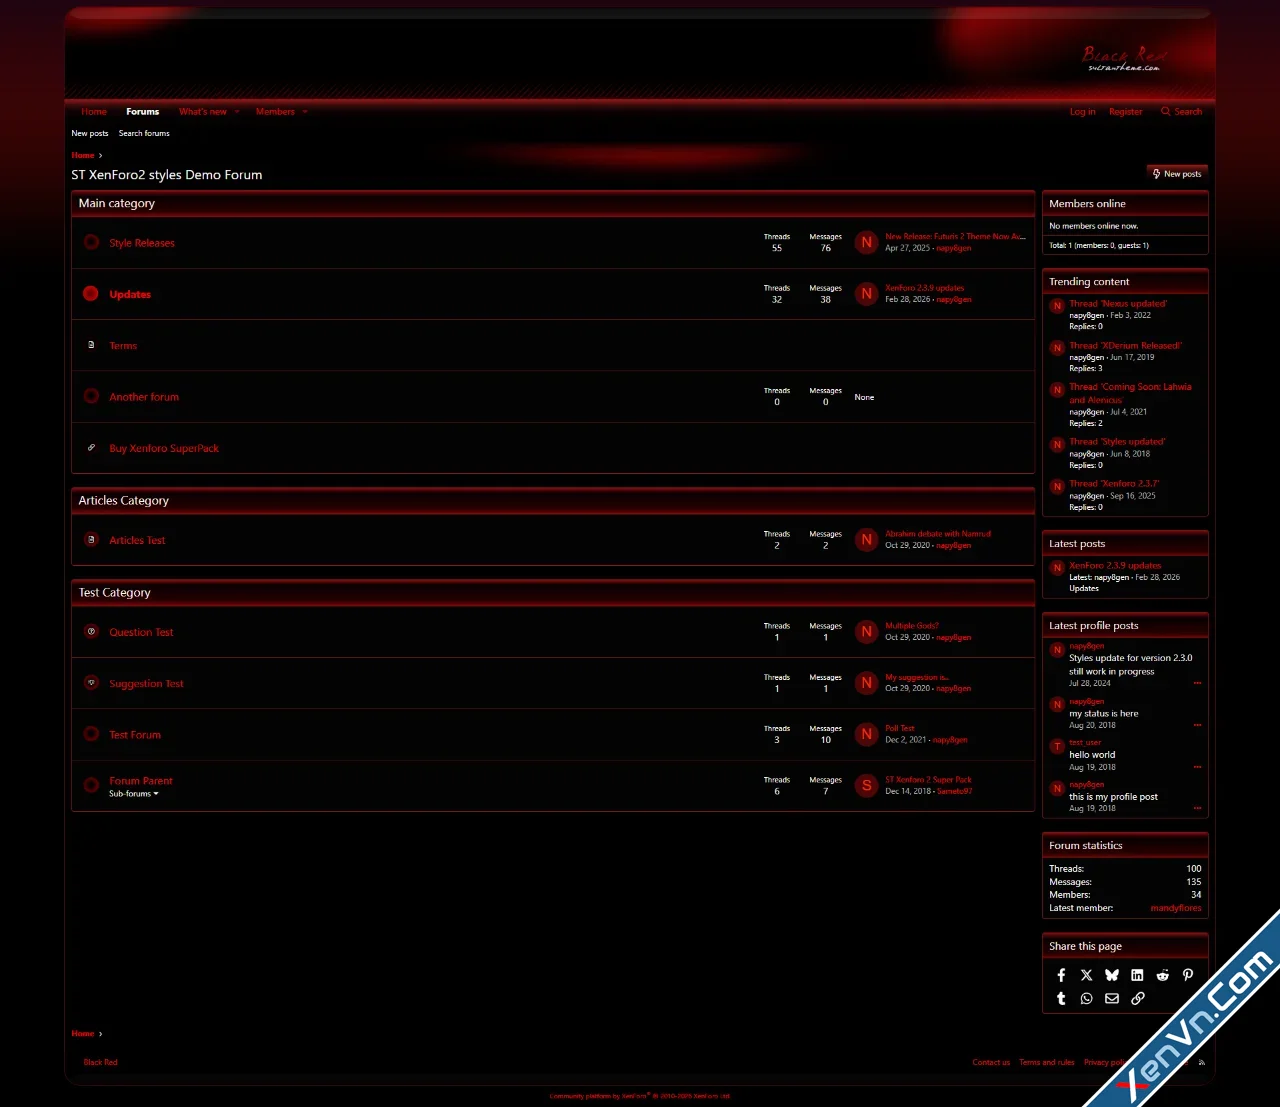Viewport: 1280px width, 1107px height.
Task: Share the page through WhatsApp icon
Action: pyautogui.click(x=1086, y=998)
